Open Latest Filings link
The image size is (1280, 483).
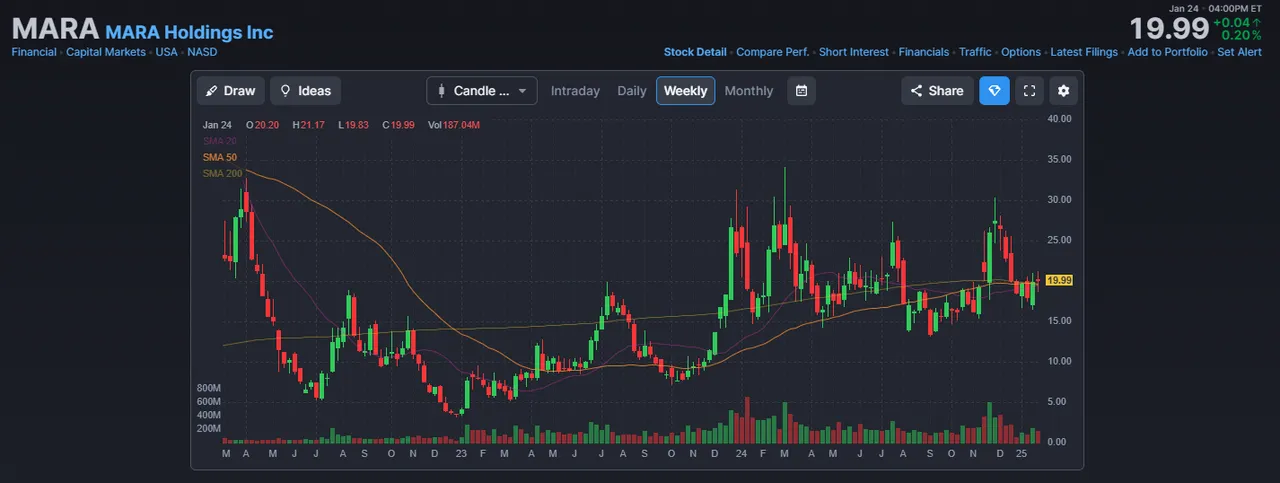1084,52
